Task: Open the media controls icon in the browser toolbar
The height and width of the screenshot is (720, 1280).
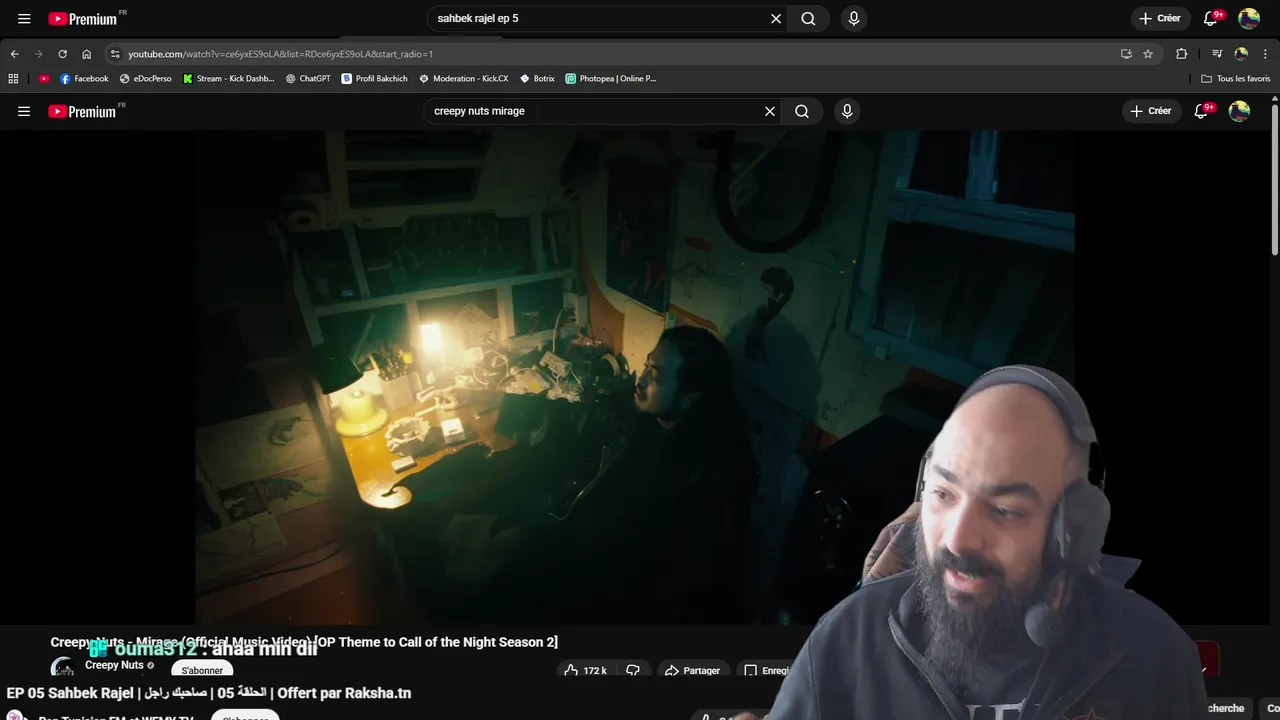Action: pyautogui.click(x=1217, y=54)
